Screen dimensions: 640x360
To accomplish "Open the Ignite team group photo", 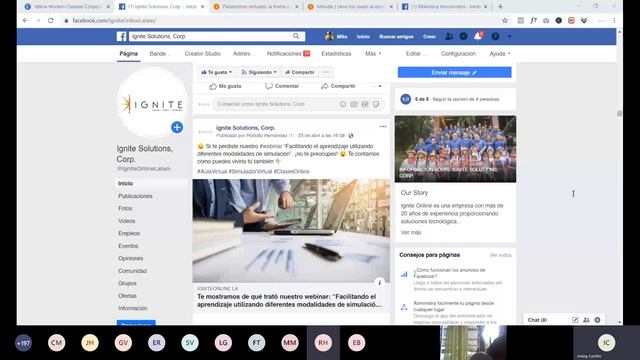I will click(455, 149).
